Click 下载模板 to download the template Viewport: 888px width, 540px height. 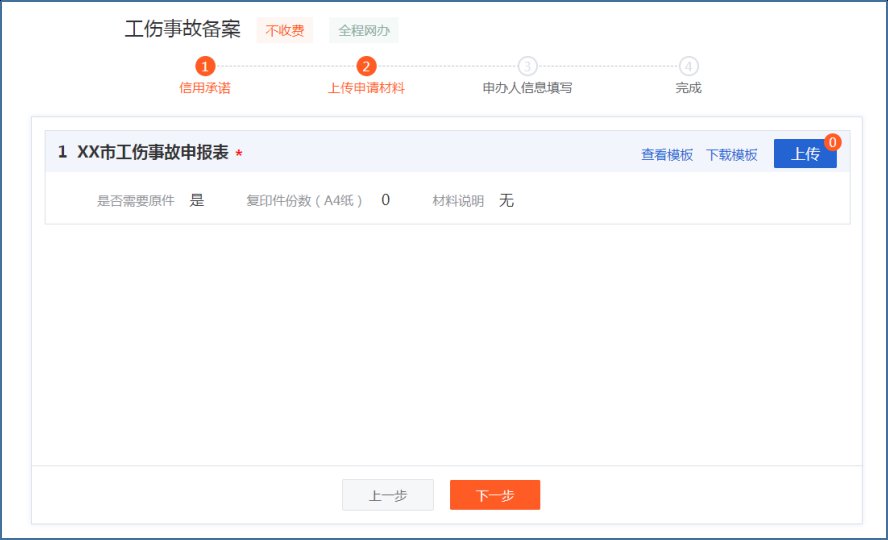click(732, 155)
